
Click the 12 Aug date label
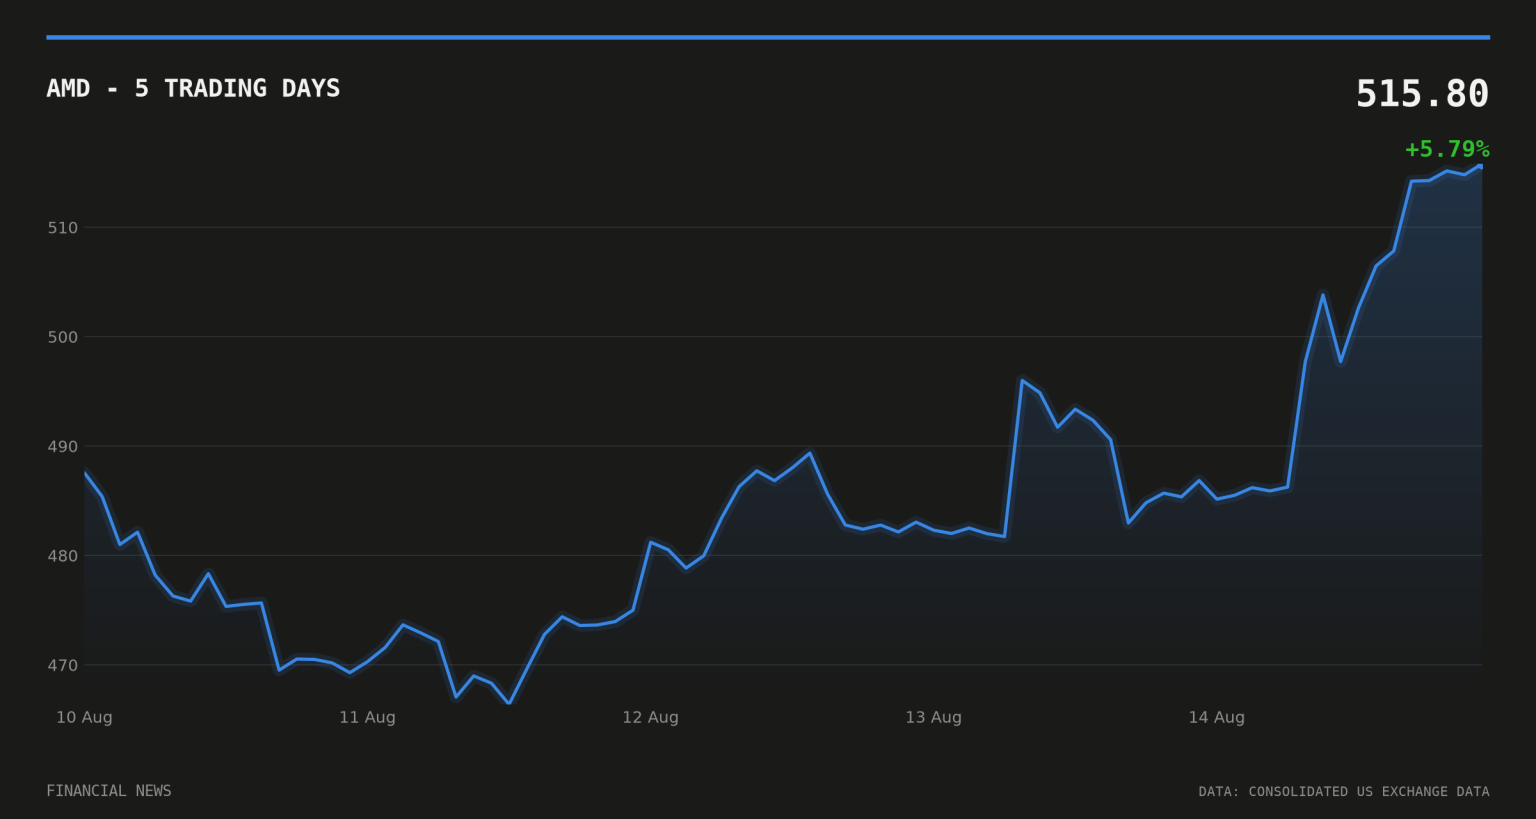(x=650, y=717)
